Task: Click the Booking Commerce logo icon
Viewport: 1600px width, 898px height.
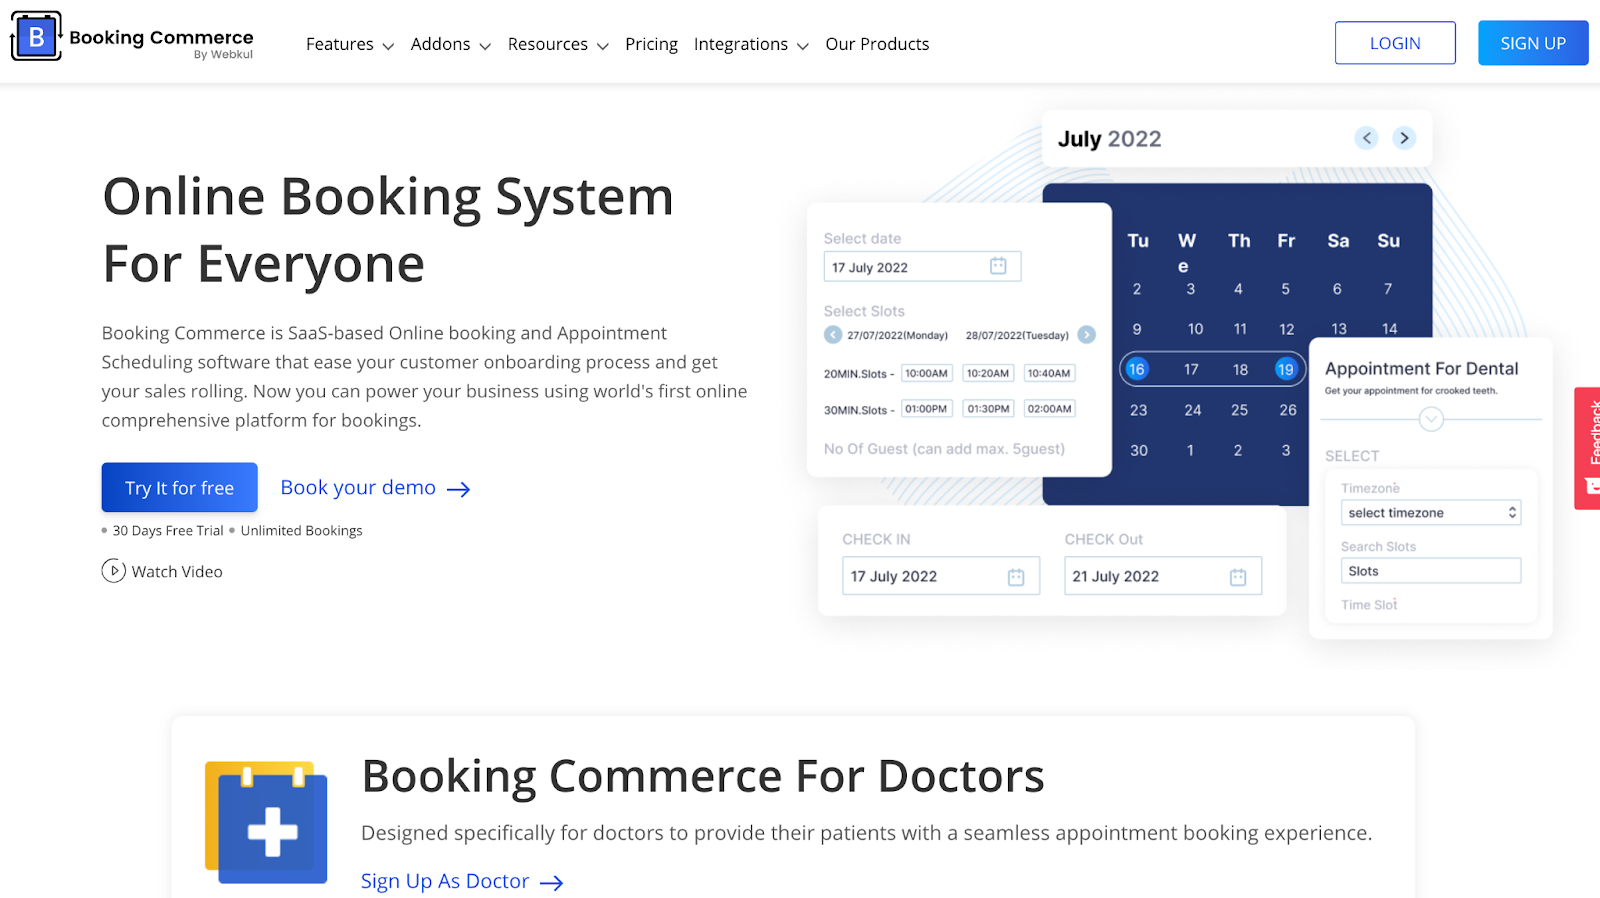Action: tap(36, 37)
